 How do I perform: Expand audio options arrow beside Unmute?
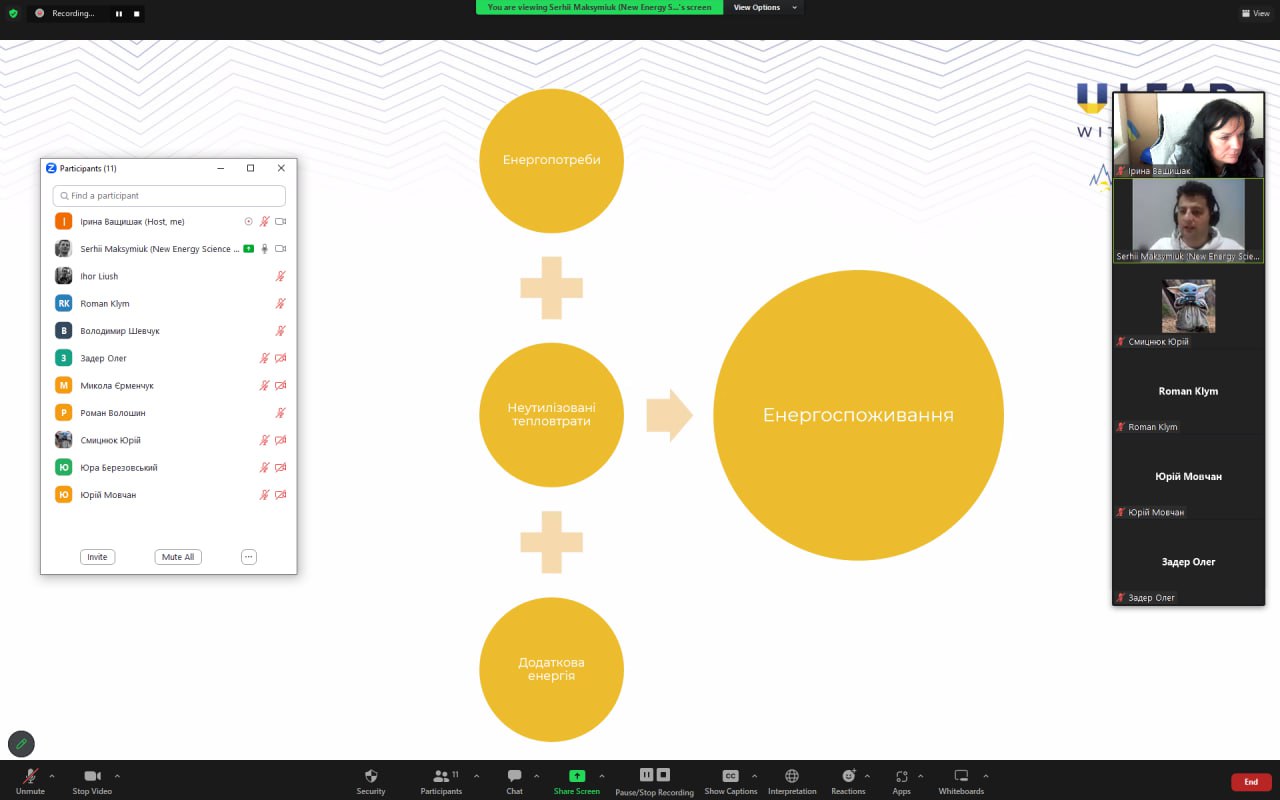click(52, 775)
